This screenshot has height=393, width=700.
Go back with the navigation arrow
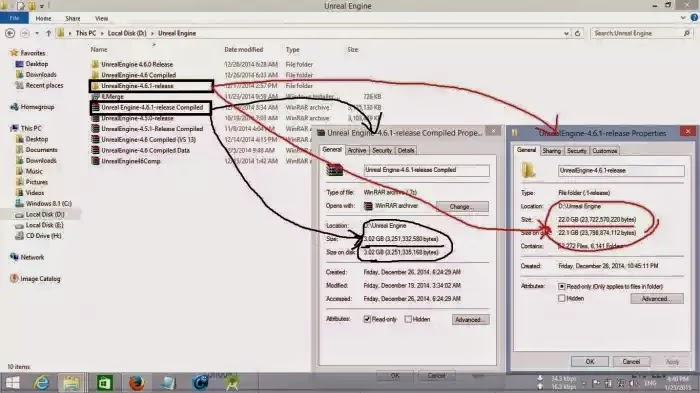pyautogui.click(x=10, y=33)
